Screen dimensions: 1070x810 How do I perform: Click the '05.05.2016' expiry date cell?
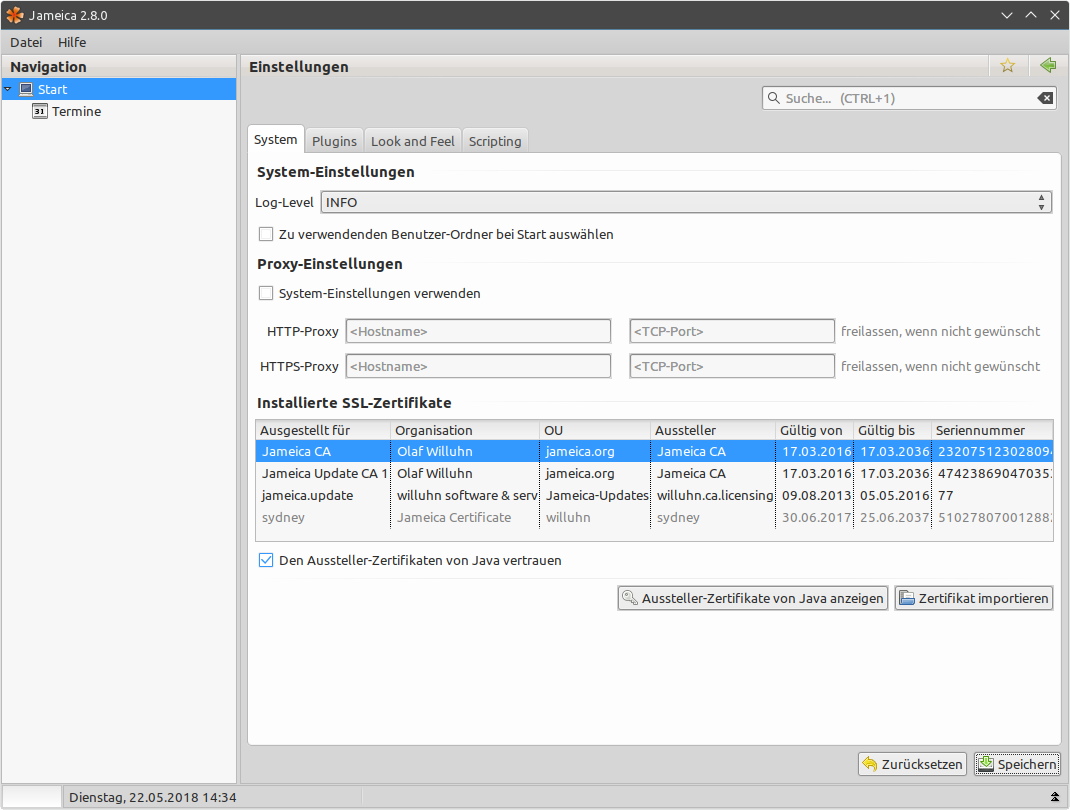click(x=895, y=495)
